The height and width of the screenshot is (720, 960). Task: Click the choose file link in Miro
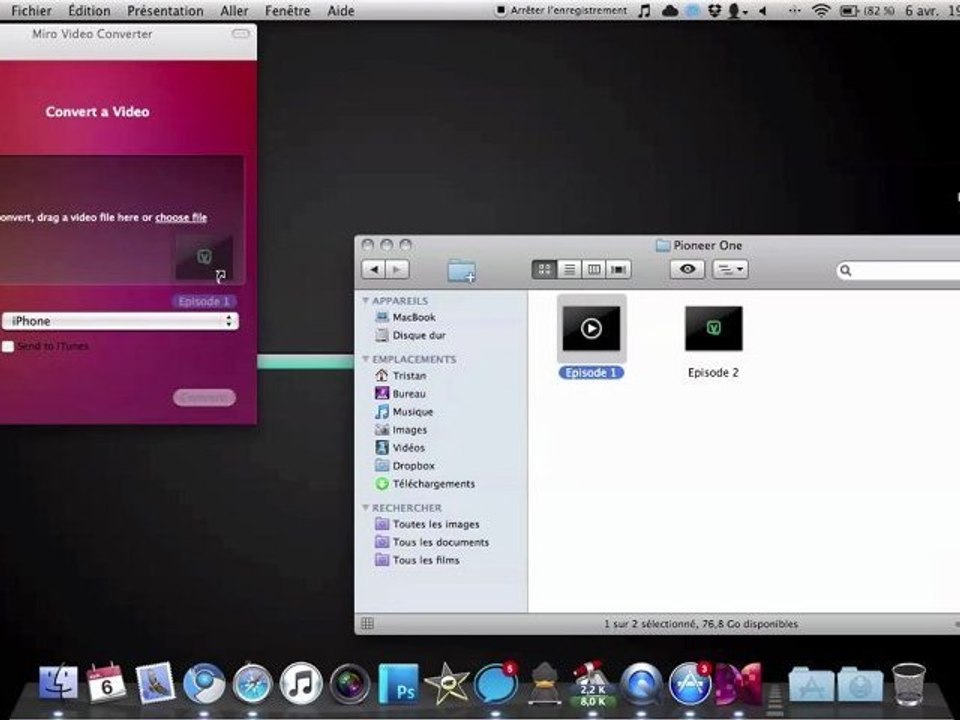181,217
